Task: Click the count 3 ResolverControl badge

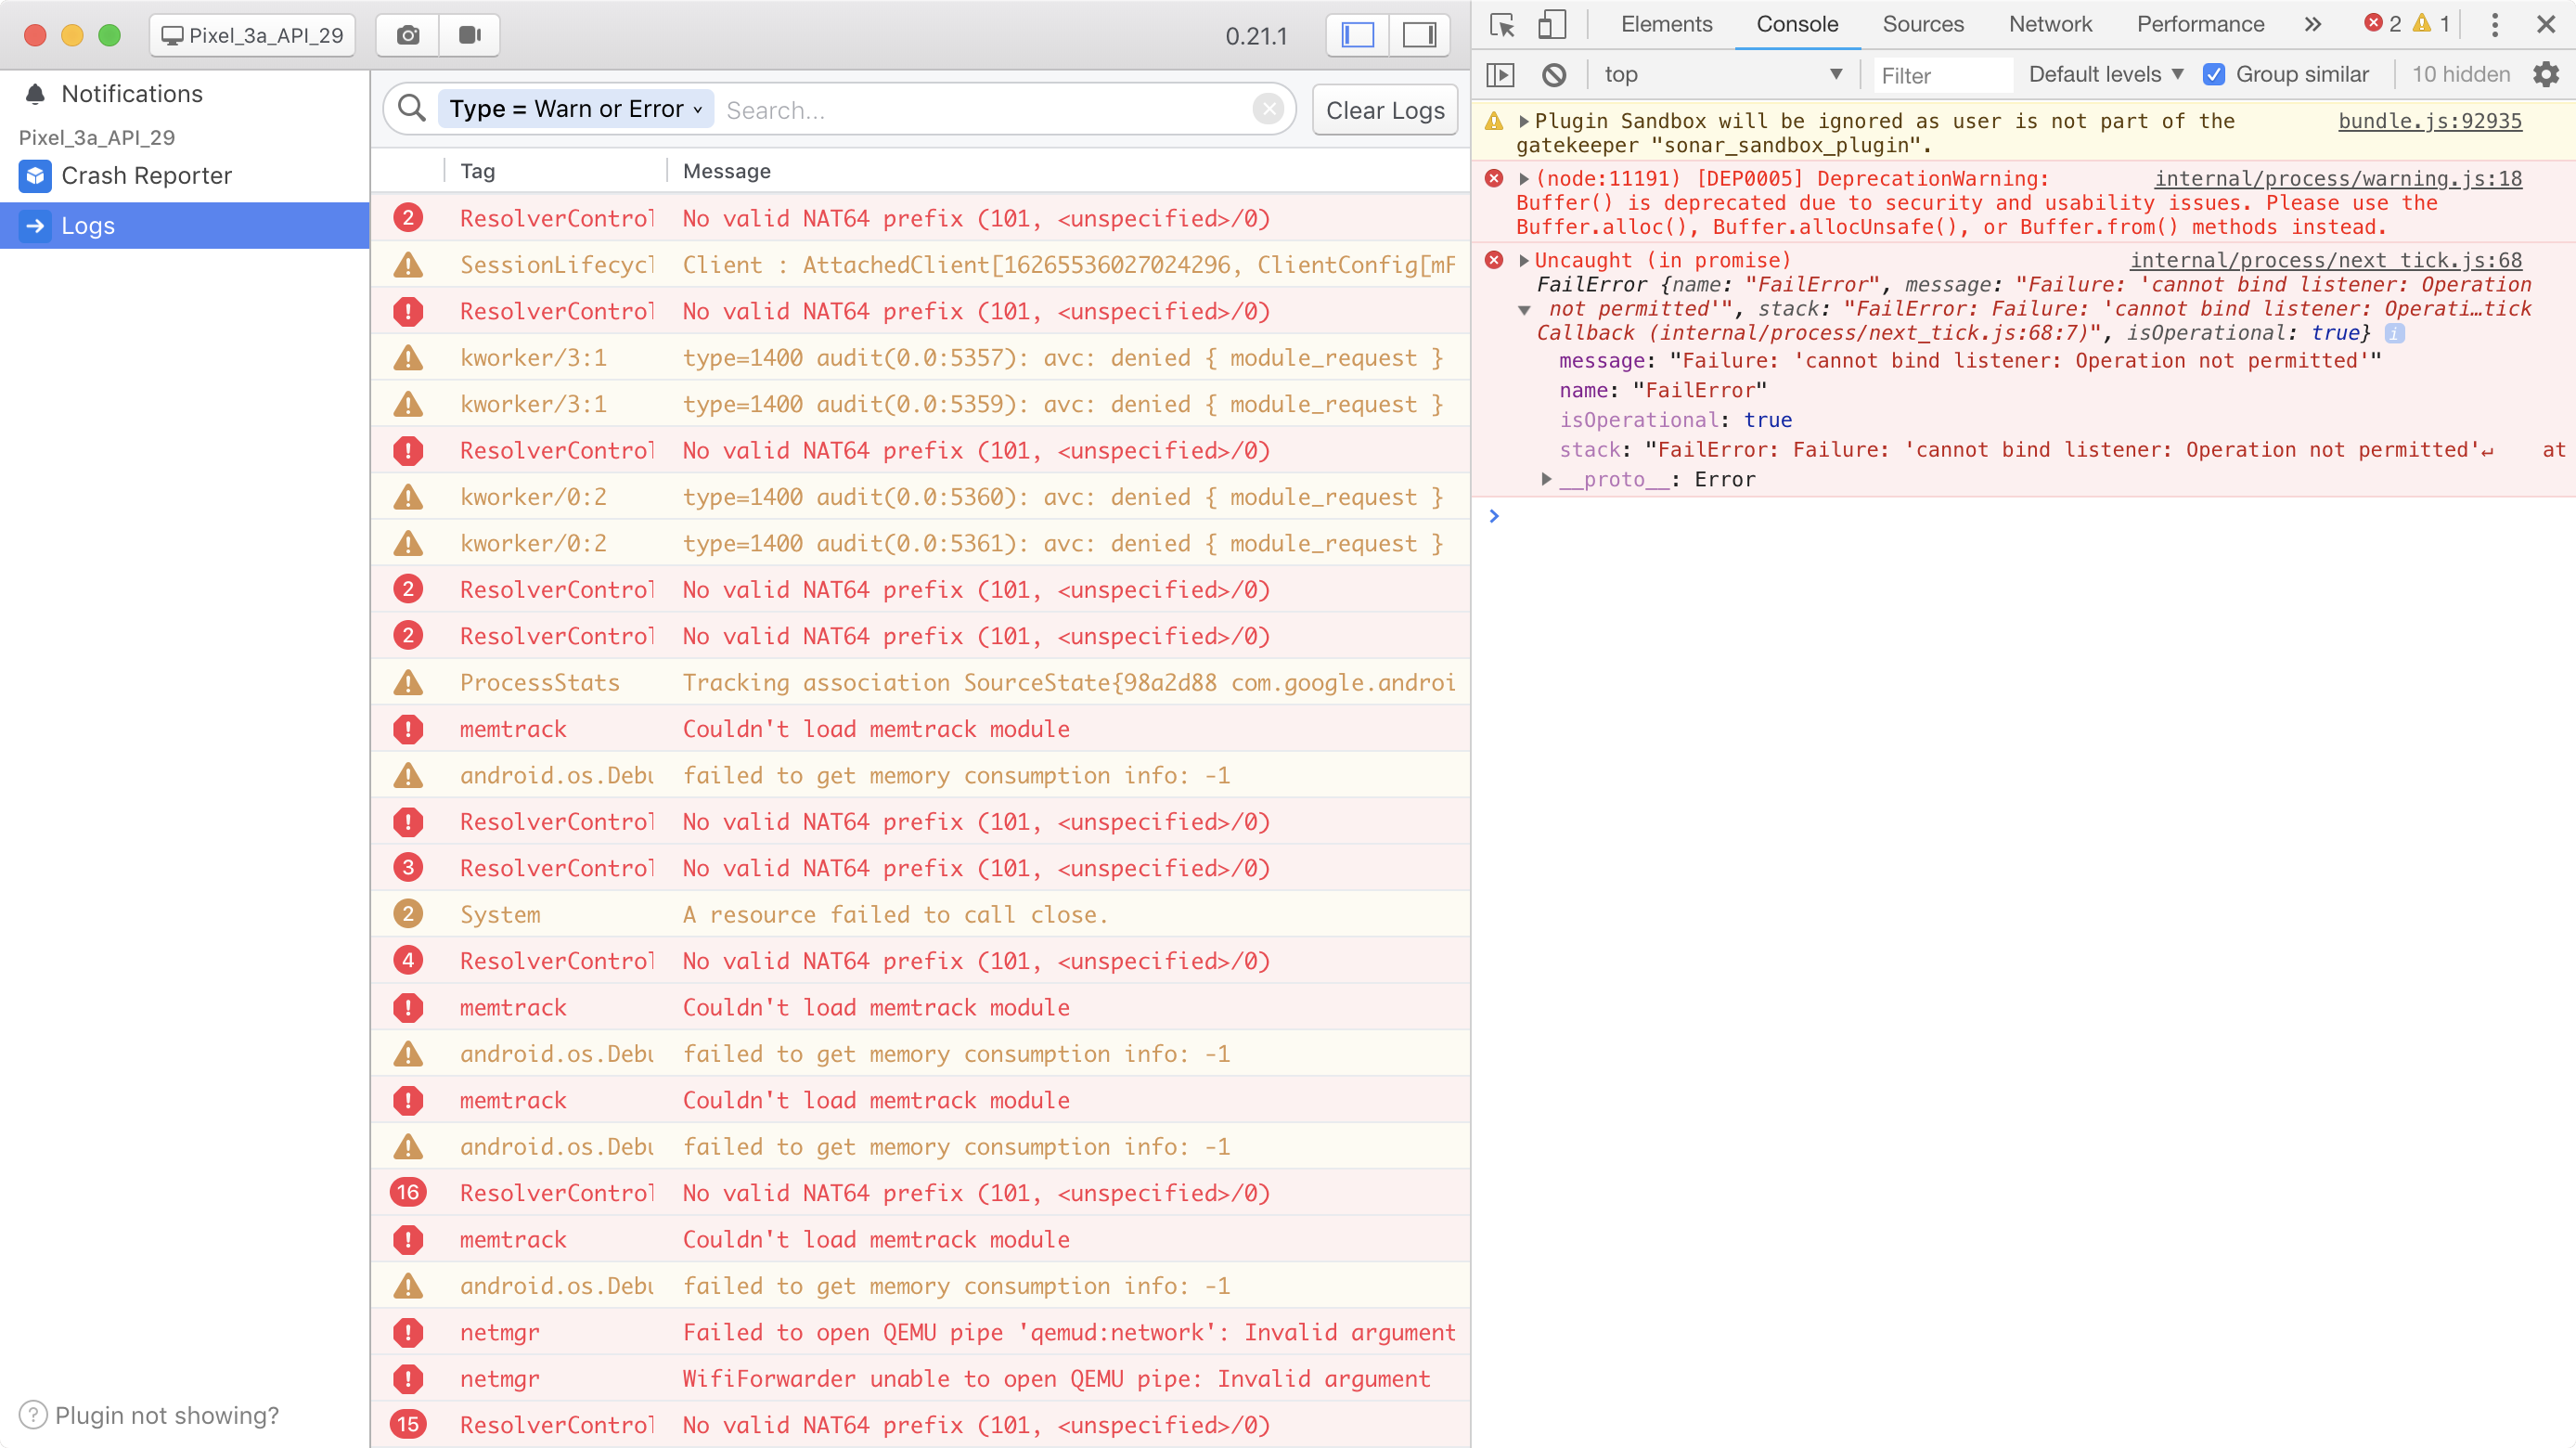Action: 408,868
